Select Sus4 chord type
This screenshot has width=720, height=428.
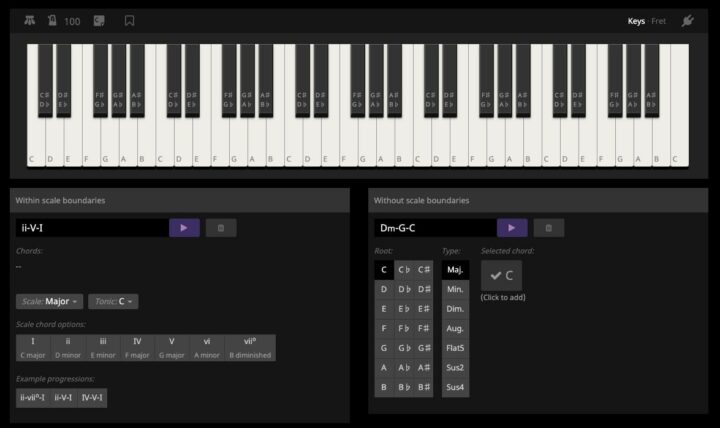point(454,387)
